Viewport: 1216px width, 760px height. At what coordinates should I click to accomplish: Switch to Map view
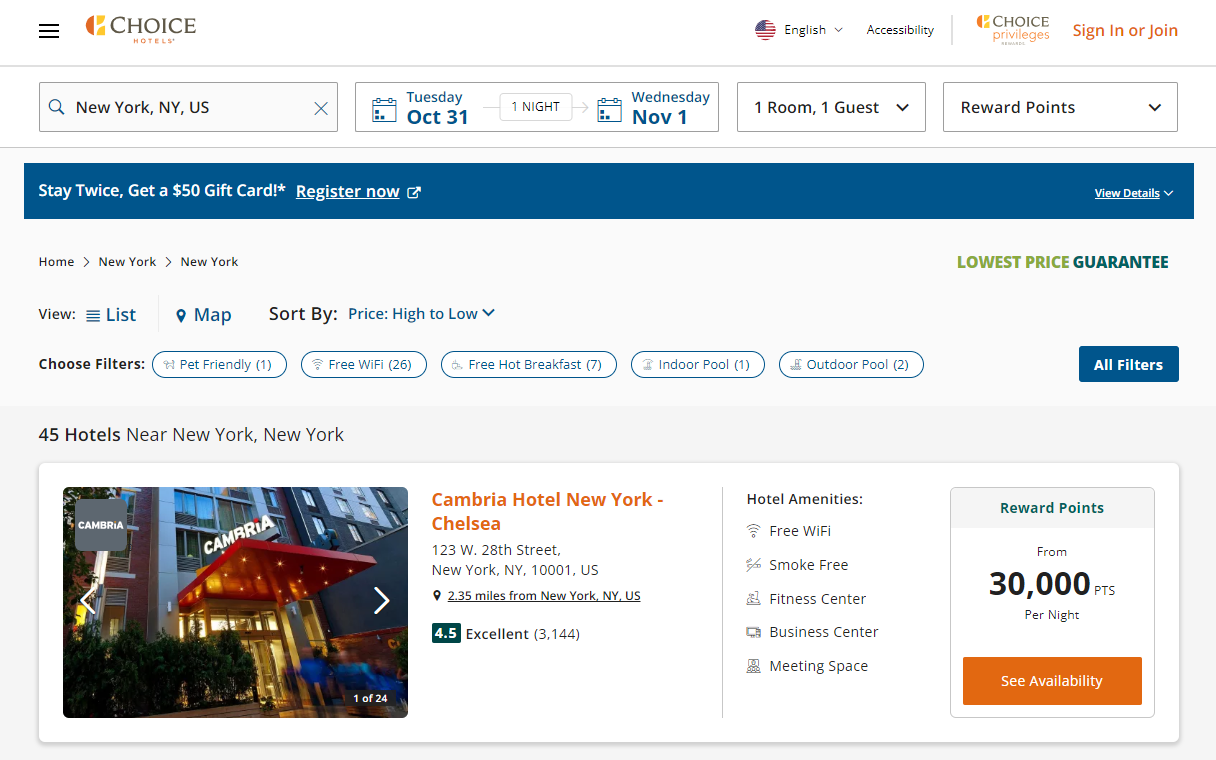203,314
